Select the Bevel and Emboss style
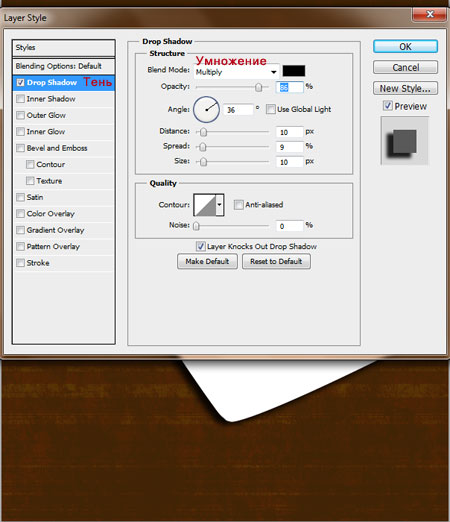Screen dimensions: 450x522 pos(57,148)
